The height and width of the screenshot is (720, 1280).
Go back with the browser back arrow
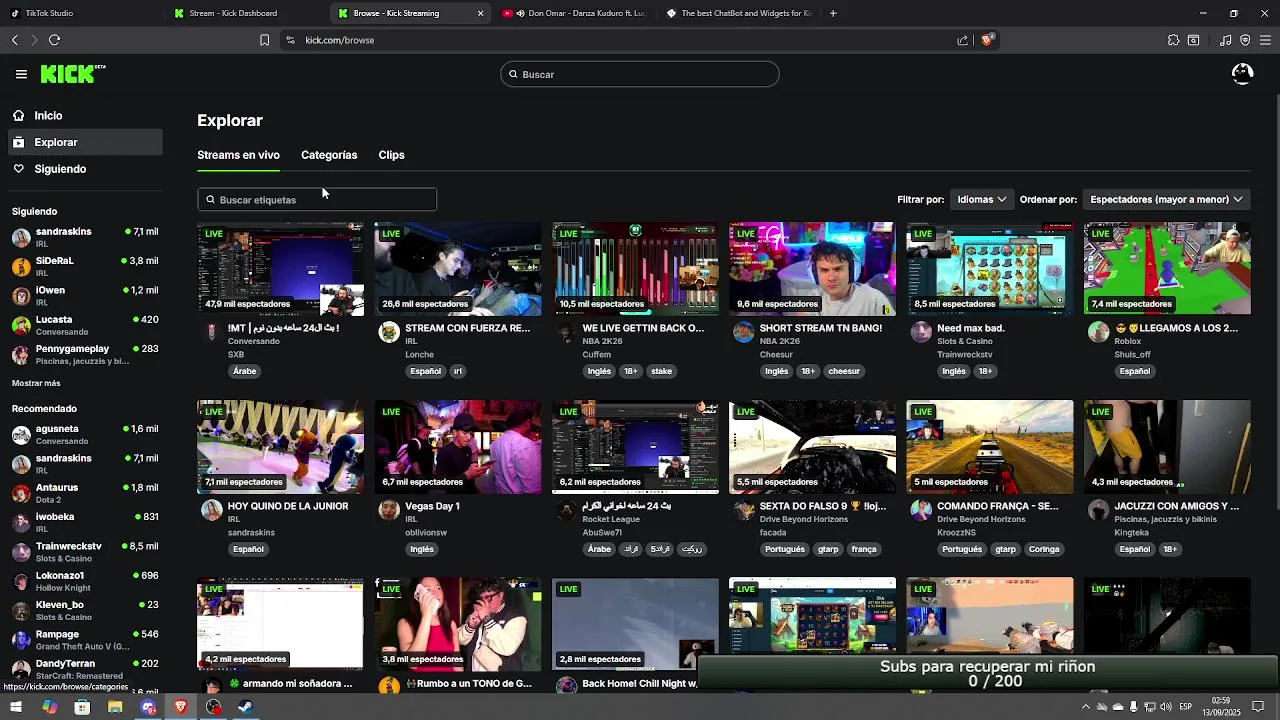tap(15, 40)
